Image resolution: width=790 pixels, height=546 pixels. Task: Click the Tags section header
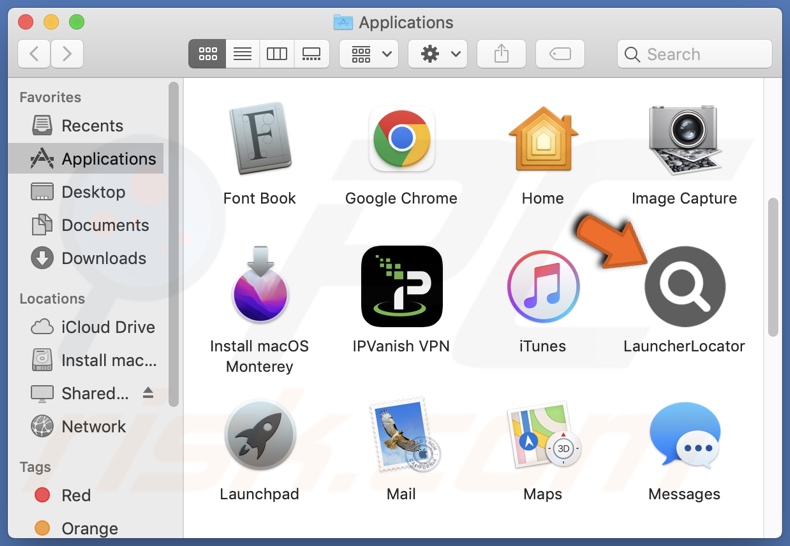35,467
